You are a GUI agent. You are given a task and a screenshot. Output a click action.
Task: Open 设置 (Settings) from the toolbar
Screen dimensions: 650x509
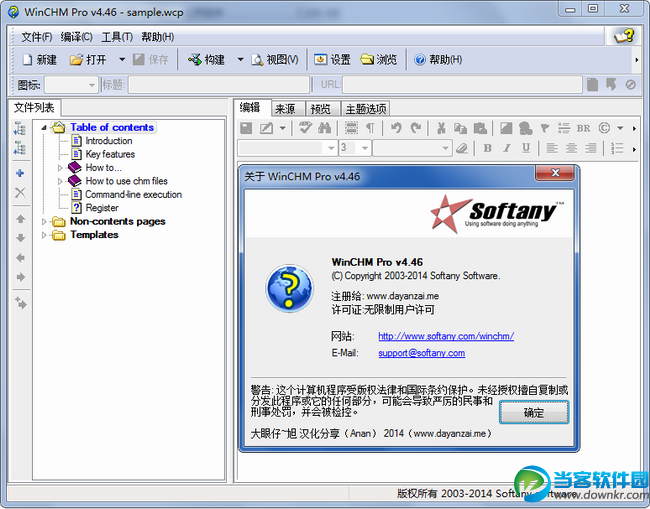pyautogui.click(x=332, y=60)
